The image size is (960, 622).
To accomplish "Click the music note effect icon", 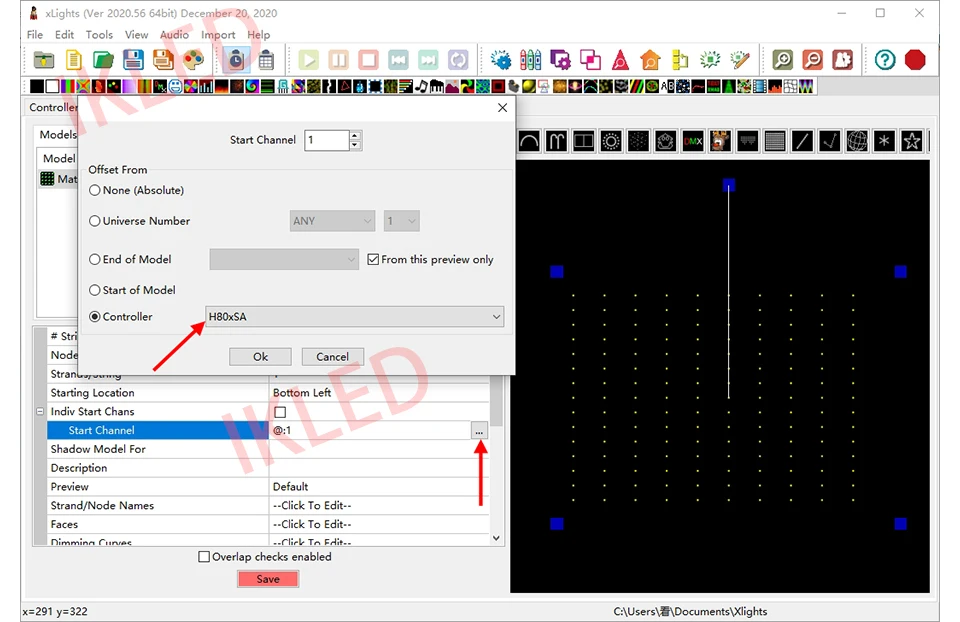I will click(x=421, y=86).
